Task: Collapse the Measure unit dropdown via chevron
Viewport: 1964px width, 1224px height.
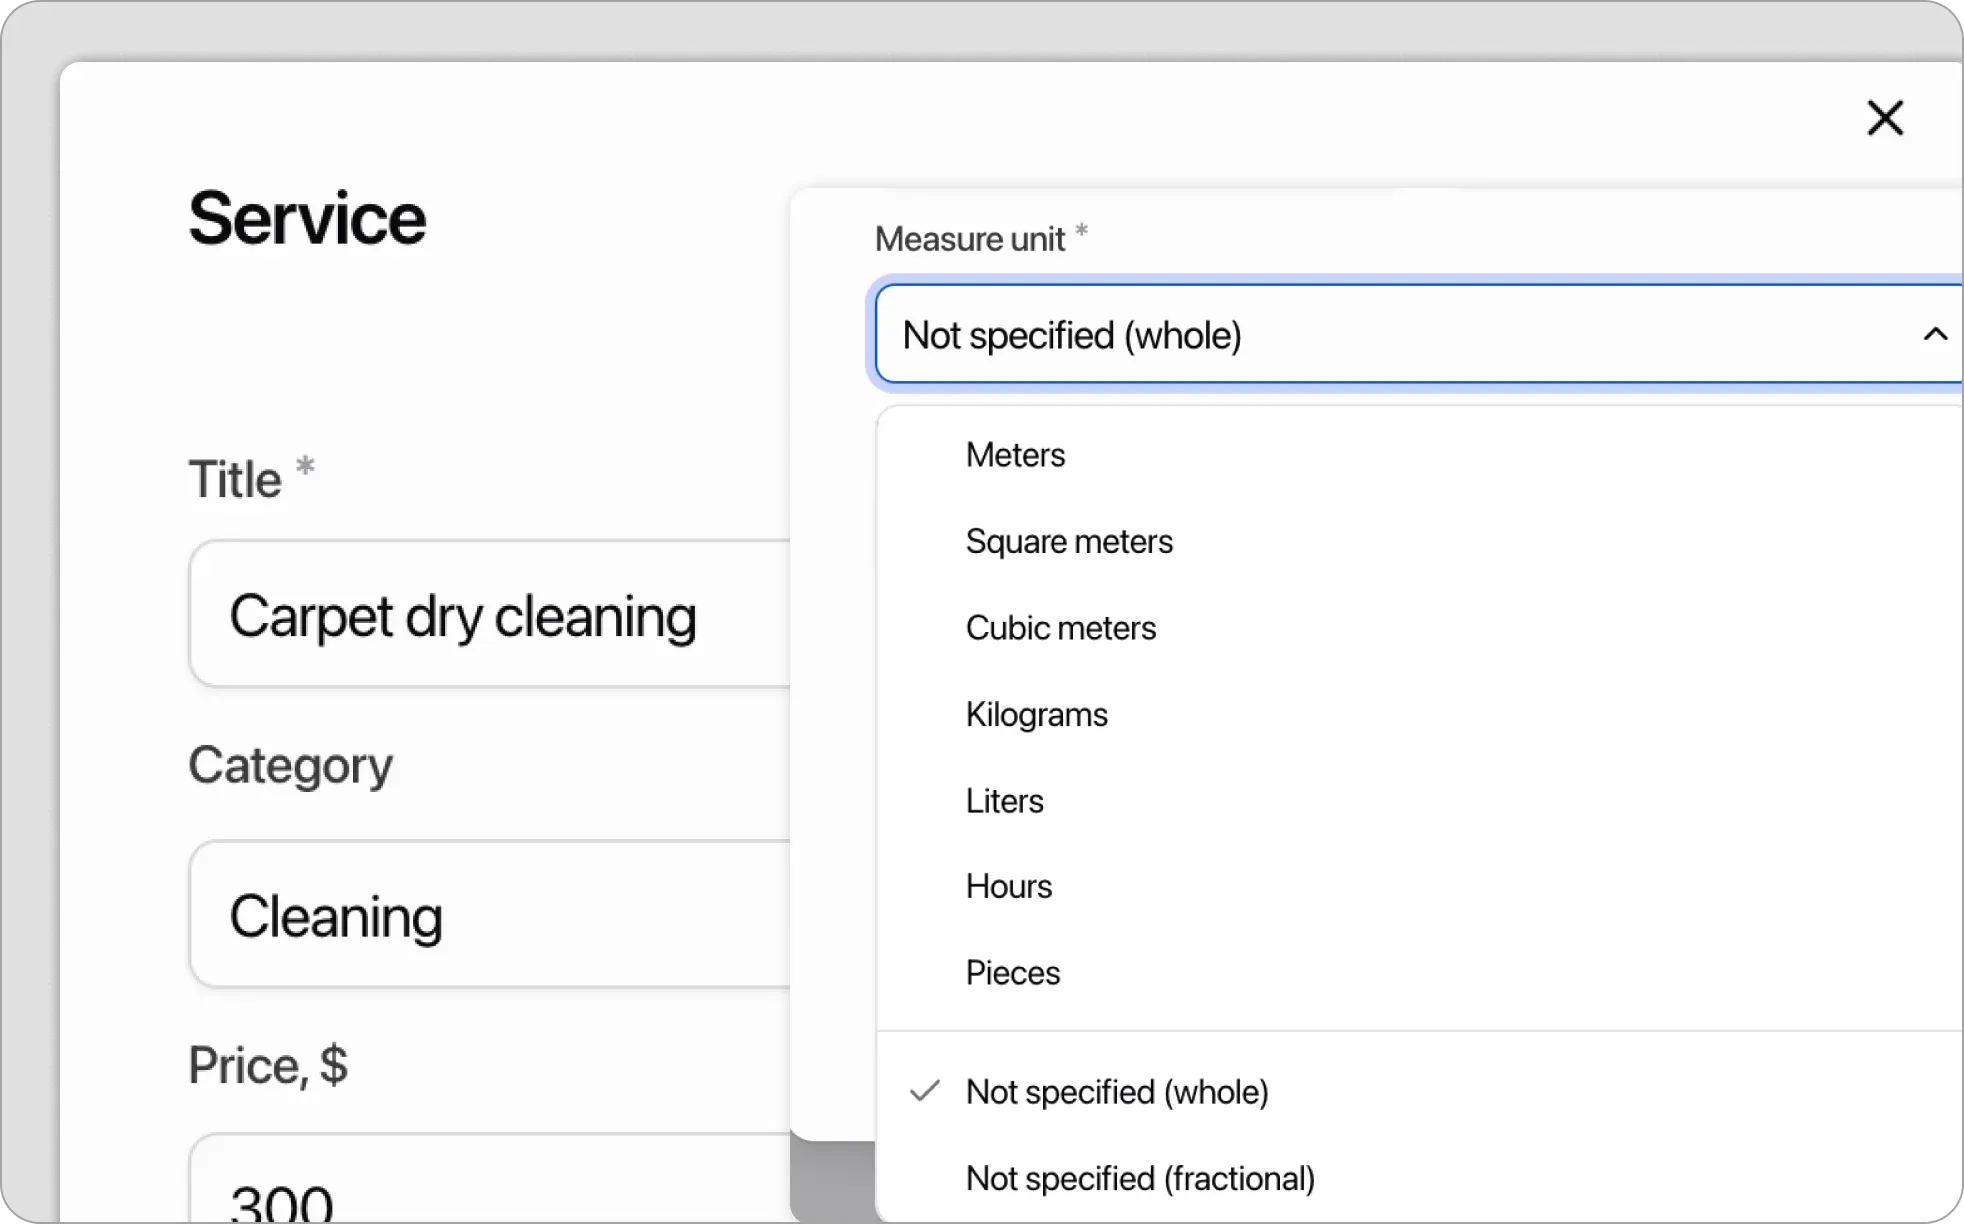Action: 1935,334
